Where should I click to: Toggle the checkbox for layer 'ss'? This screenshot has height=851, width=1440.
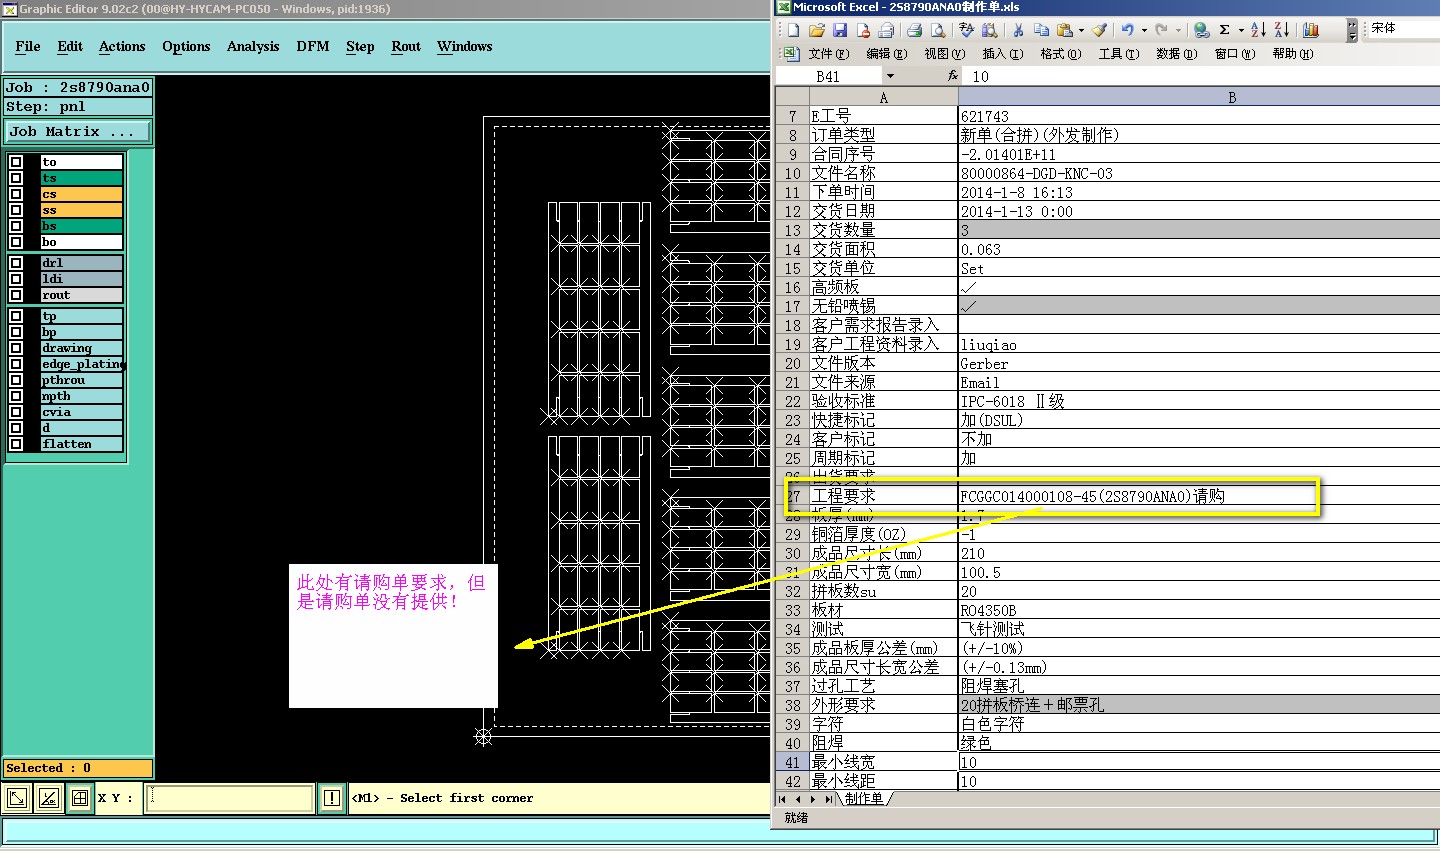click(x=16, y=210)
